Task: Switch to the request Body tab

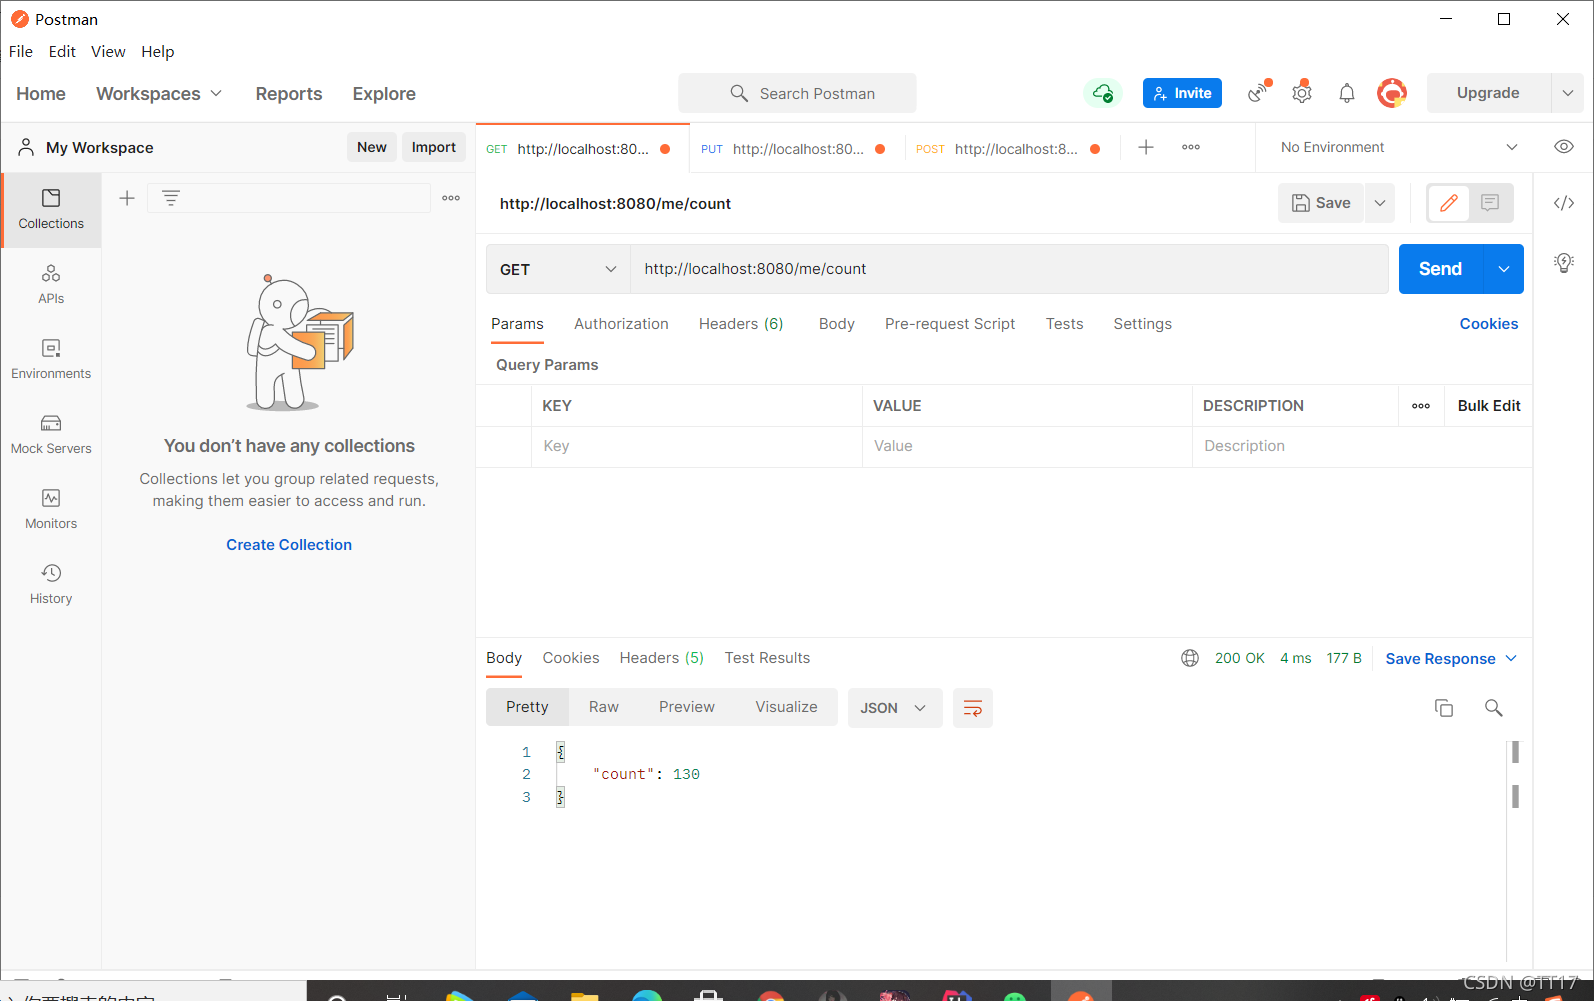Action: pyautogui.click(x=837, y=324)
